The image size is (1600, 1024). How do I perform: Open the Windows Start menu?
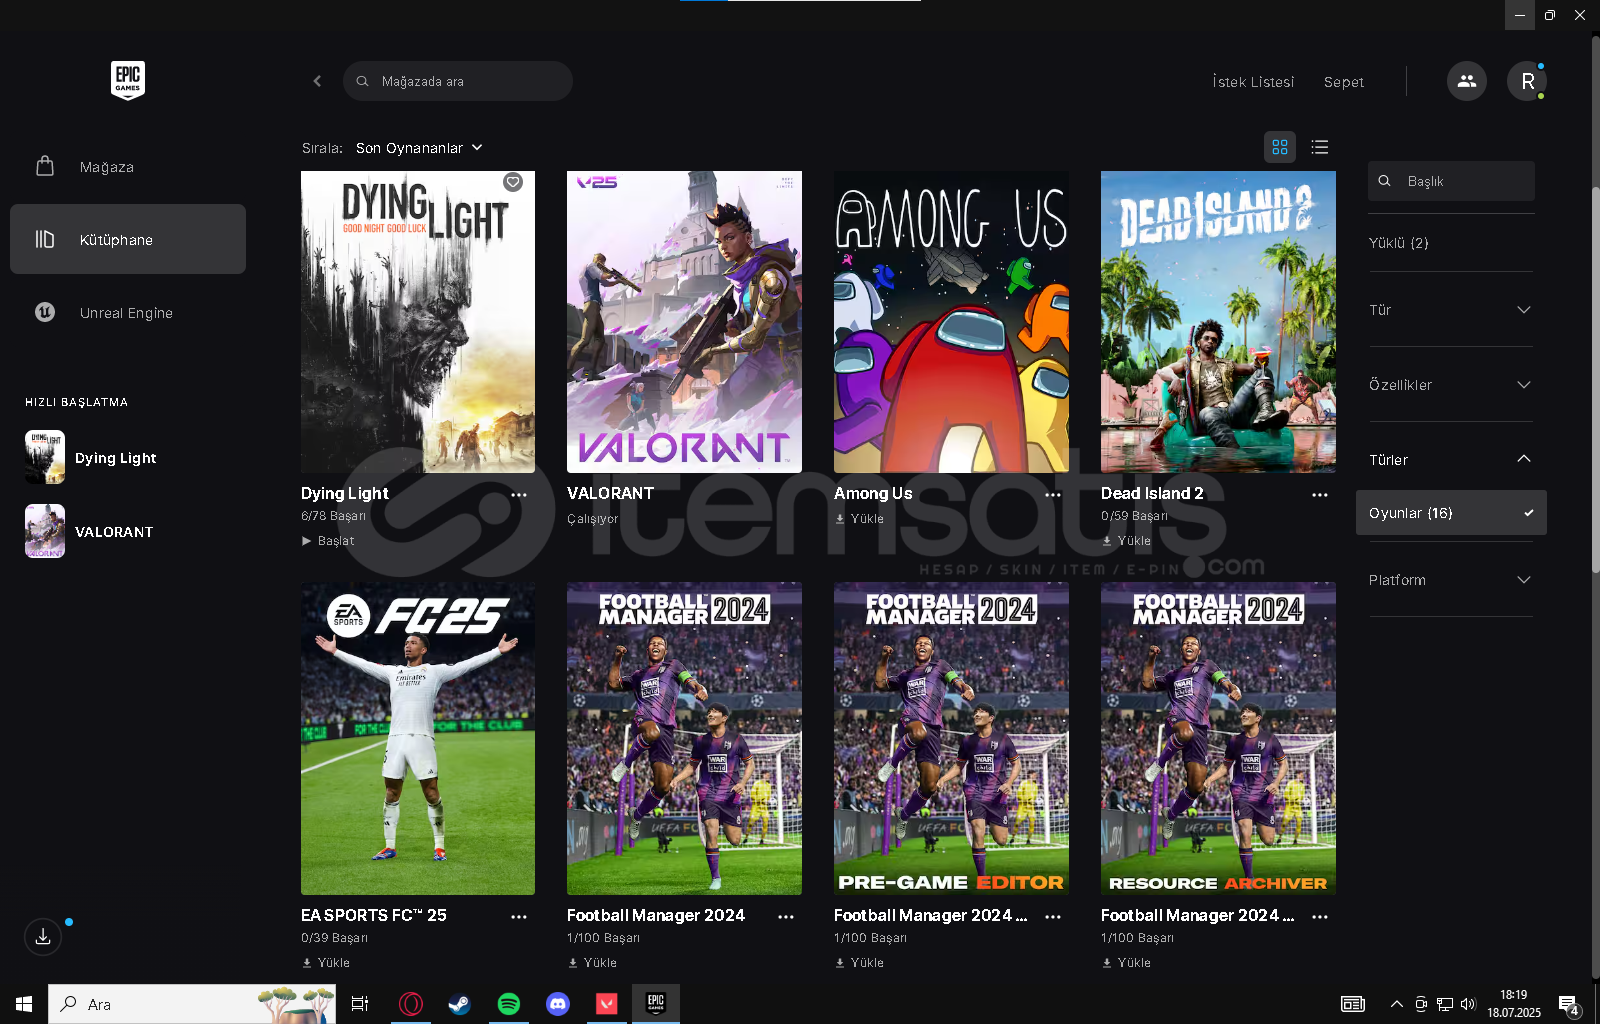pos(24,1004)
